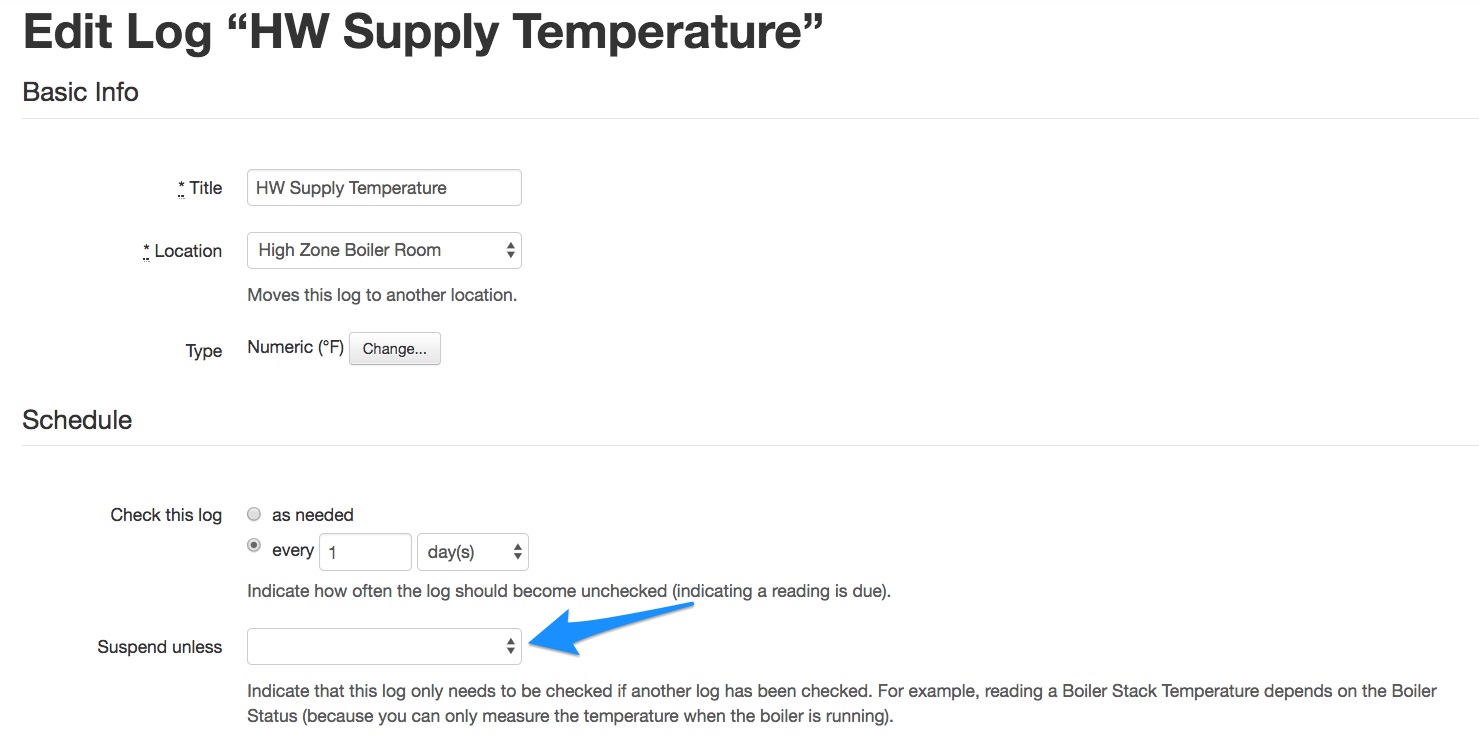Click the interval number field showing 1

(364, 551)
